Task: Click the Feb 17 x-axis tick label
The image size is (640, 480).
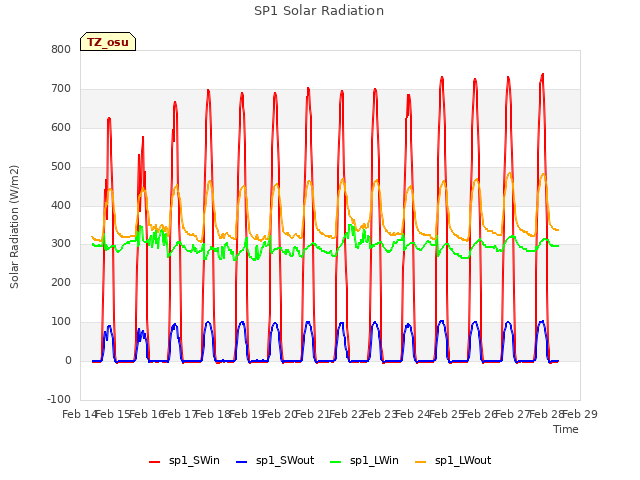Action: click(180, 414)
